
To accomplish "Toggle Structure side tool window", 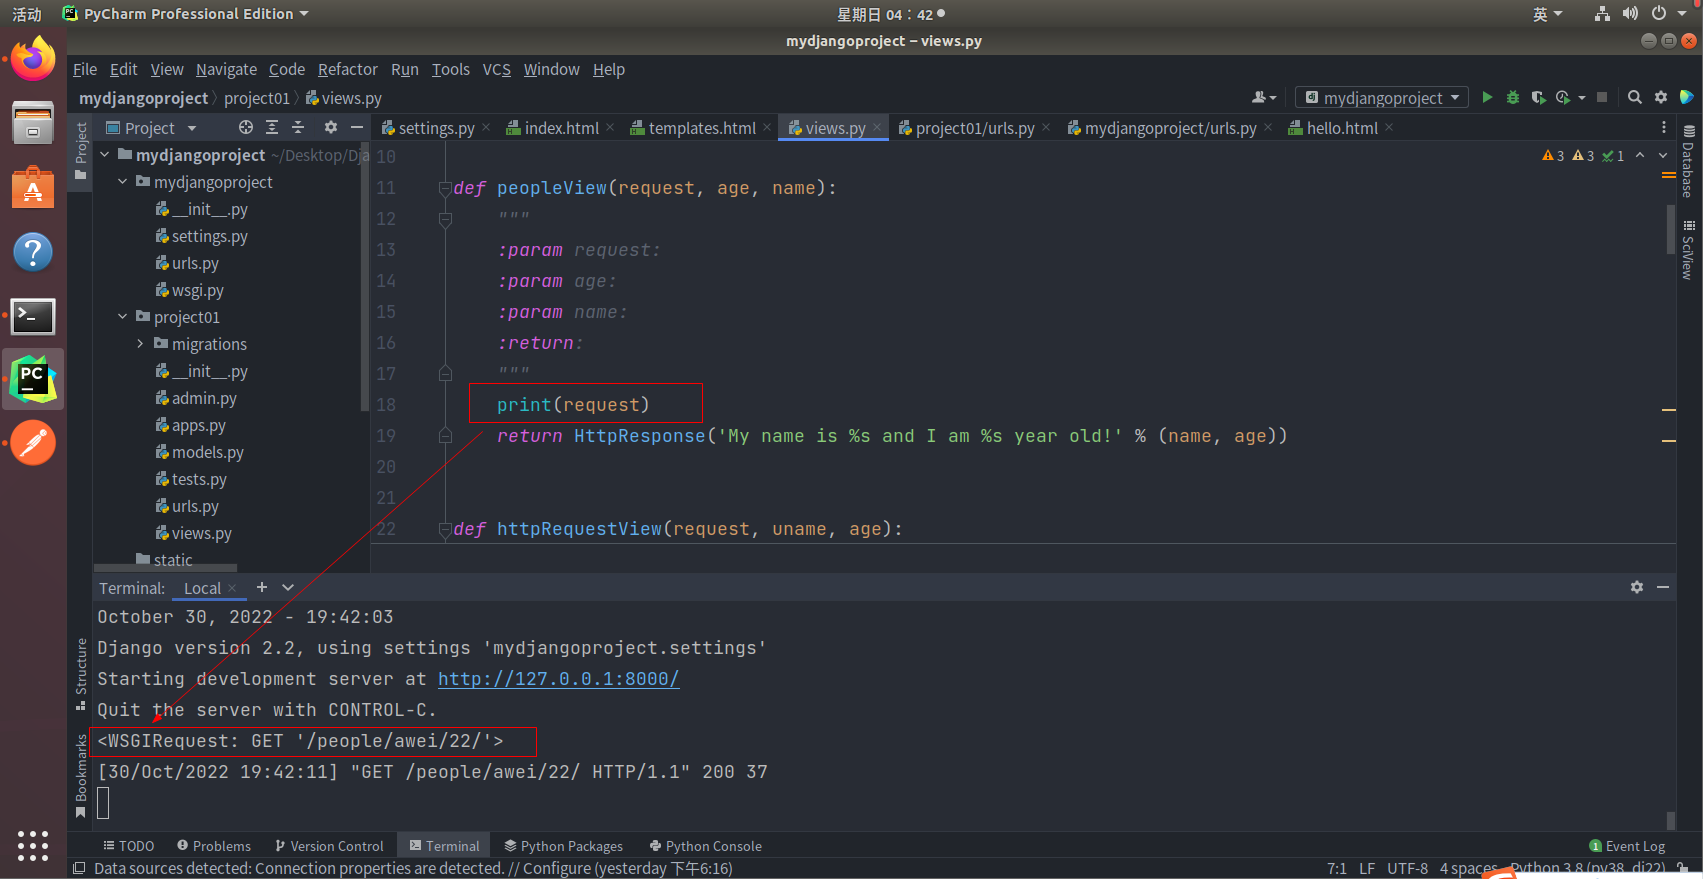I will [x=81, y=673].
